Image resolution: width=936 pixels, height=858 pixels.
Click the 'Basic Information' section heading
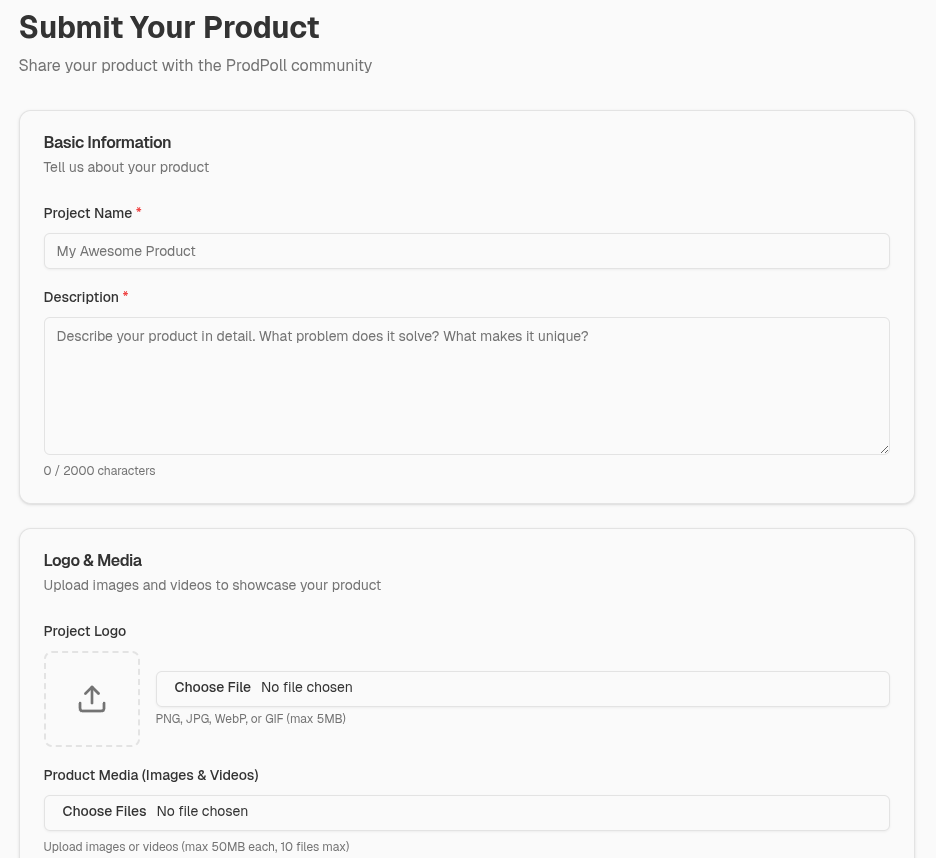(107, 142)
